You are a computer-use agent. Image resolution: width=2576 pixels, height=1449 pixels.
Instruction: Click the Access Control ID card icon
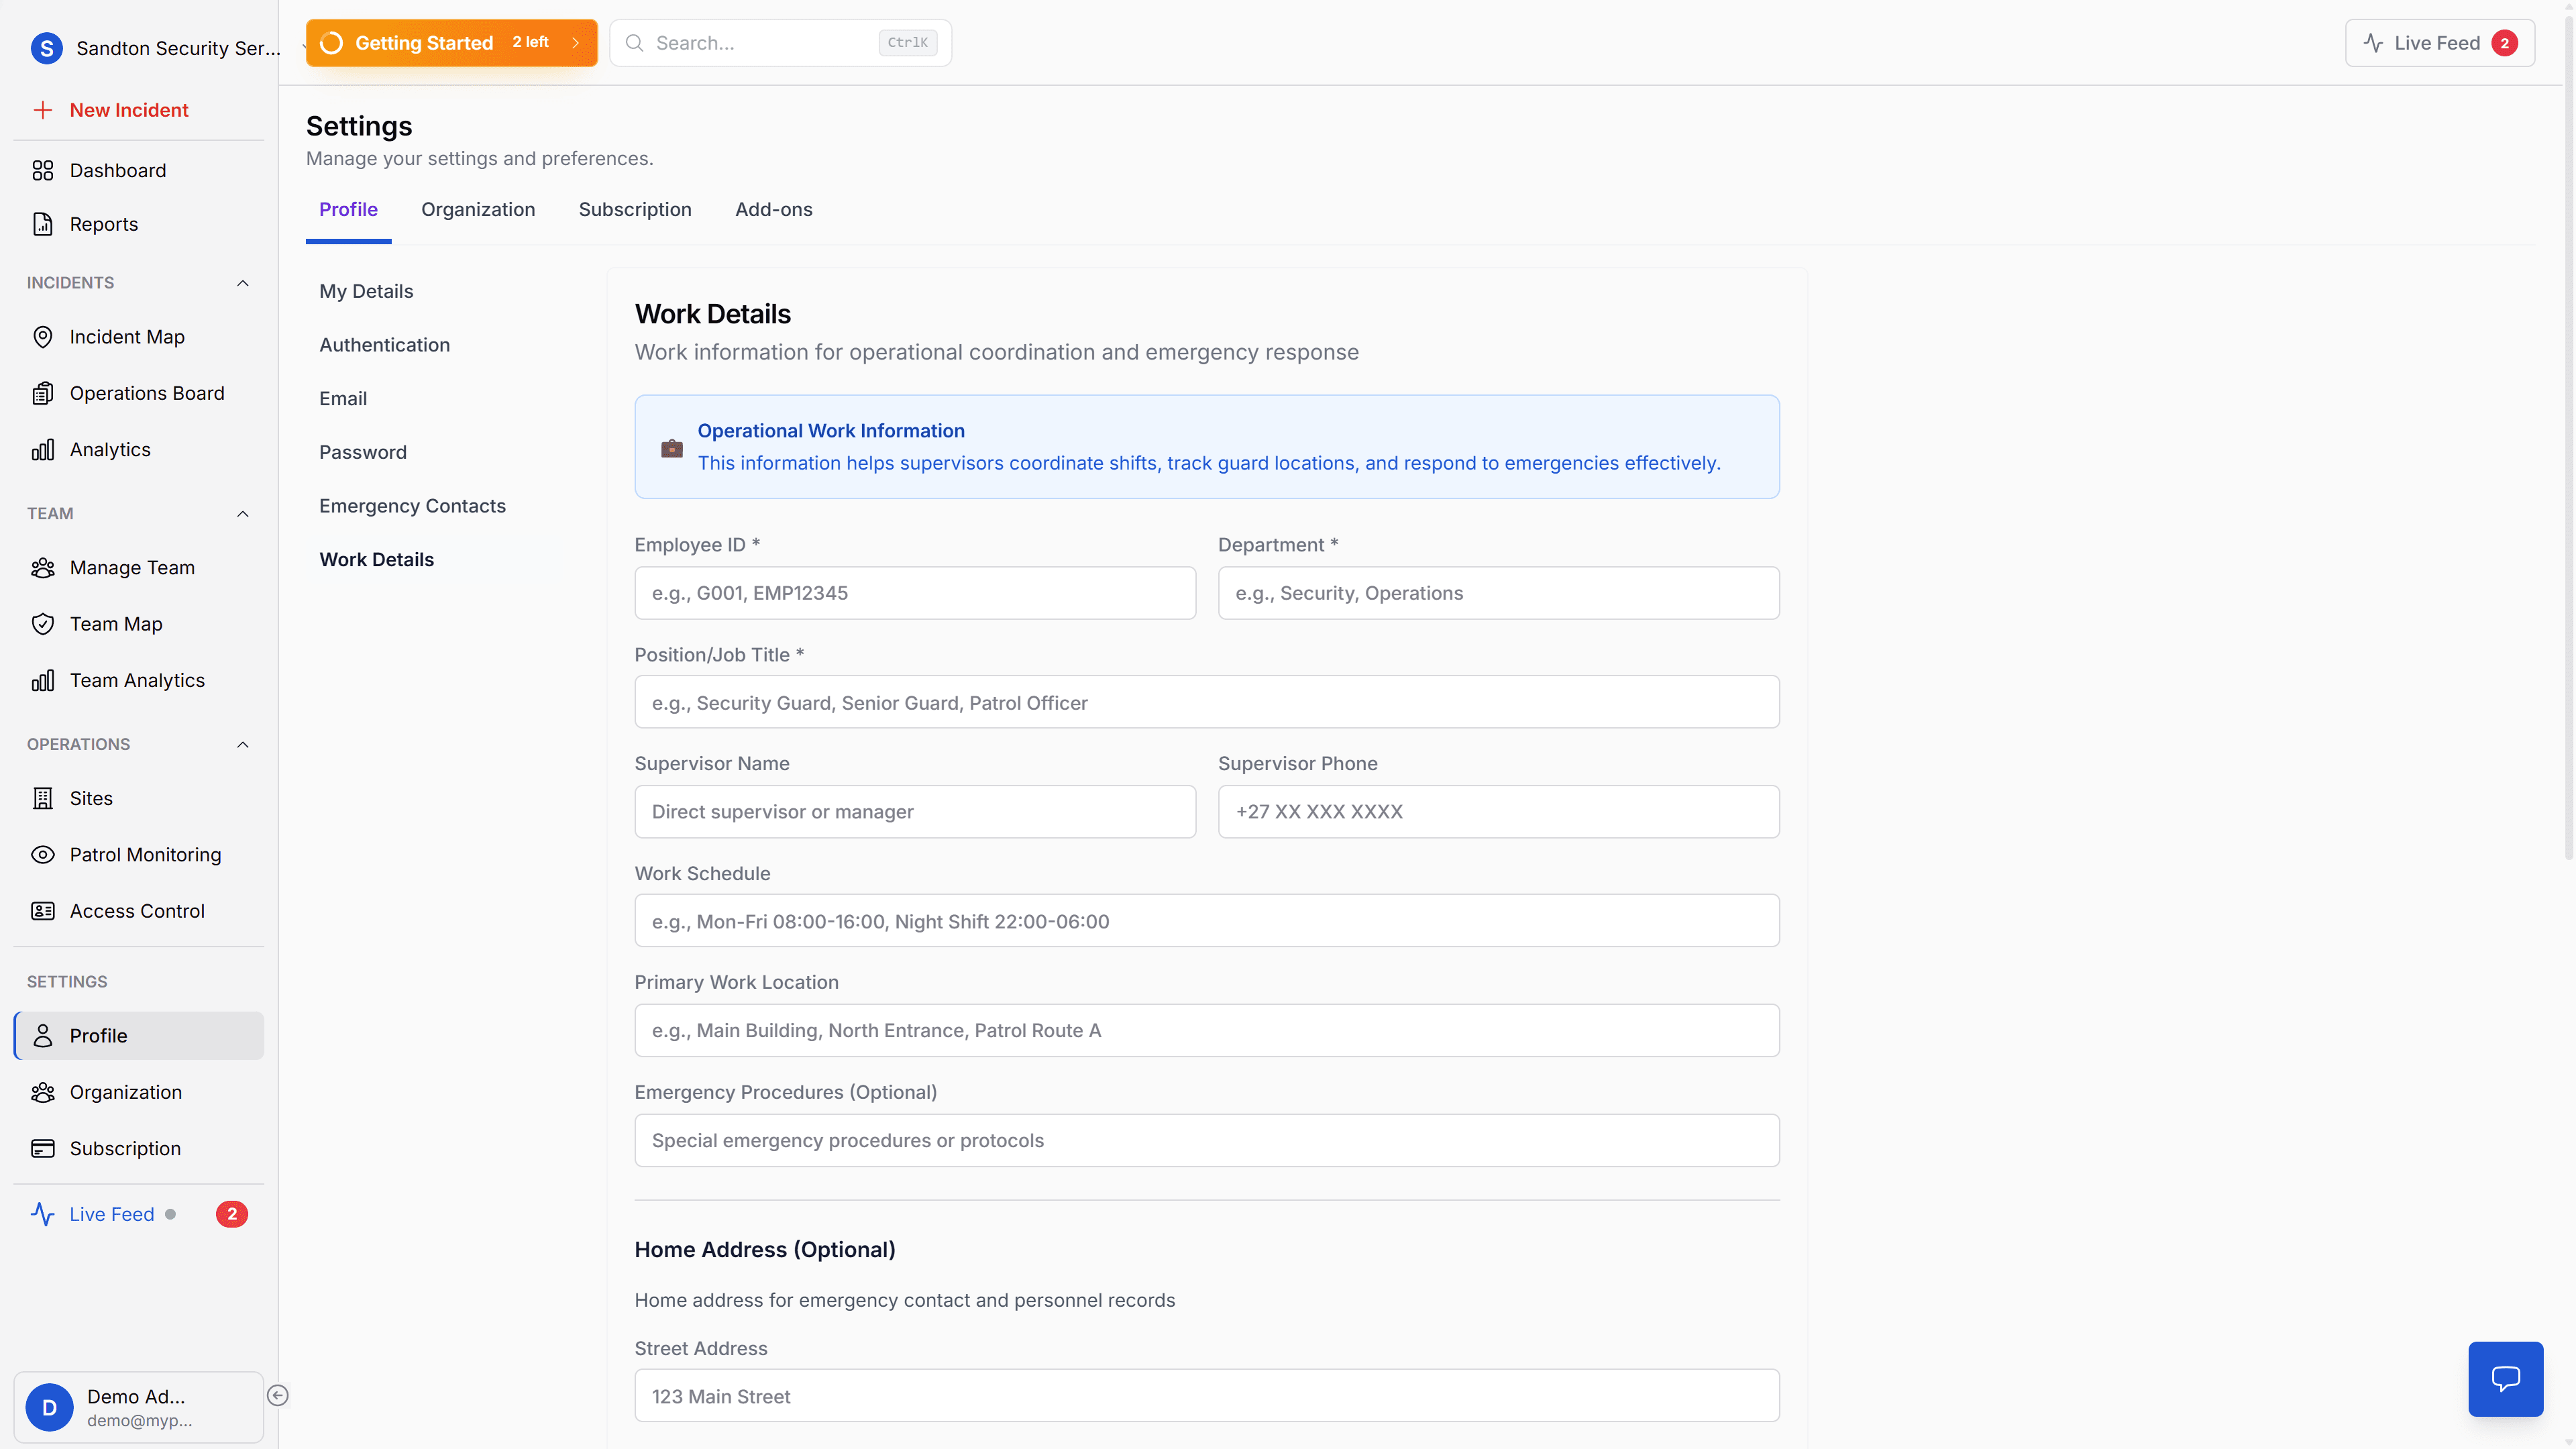coord(43,911)
